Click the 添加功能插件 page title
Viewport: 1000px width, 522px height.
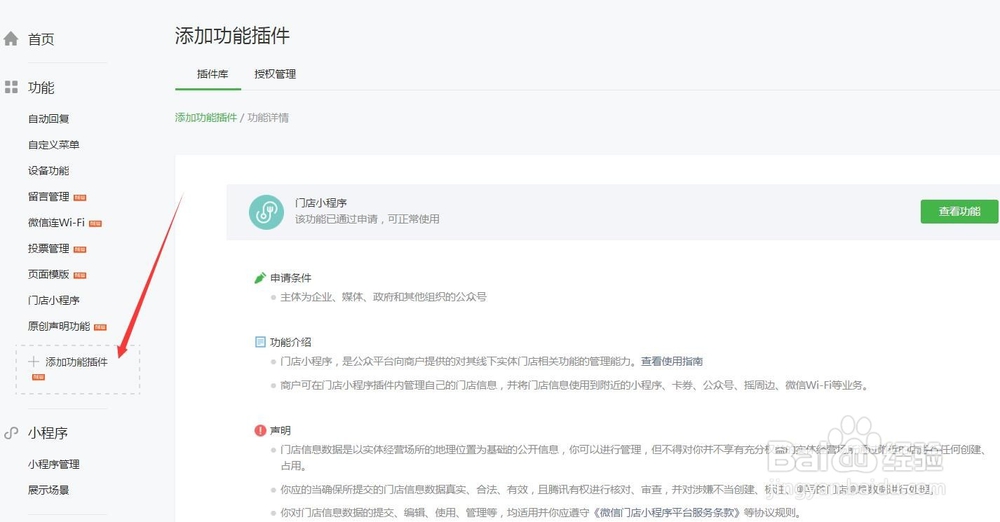(x=232, y=36)
